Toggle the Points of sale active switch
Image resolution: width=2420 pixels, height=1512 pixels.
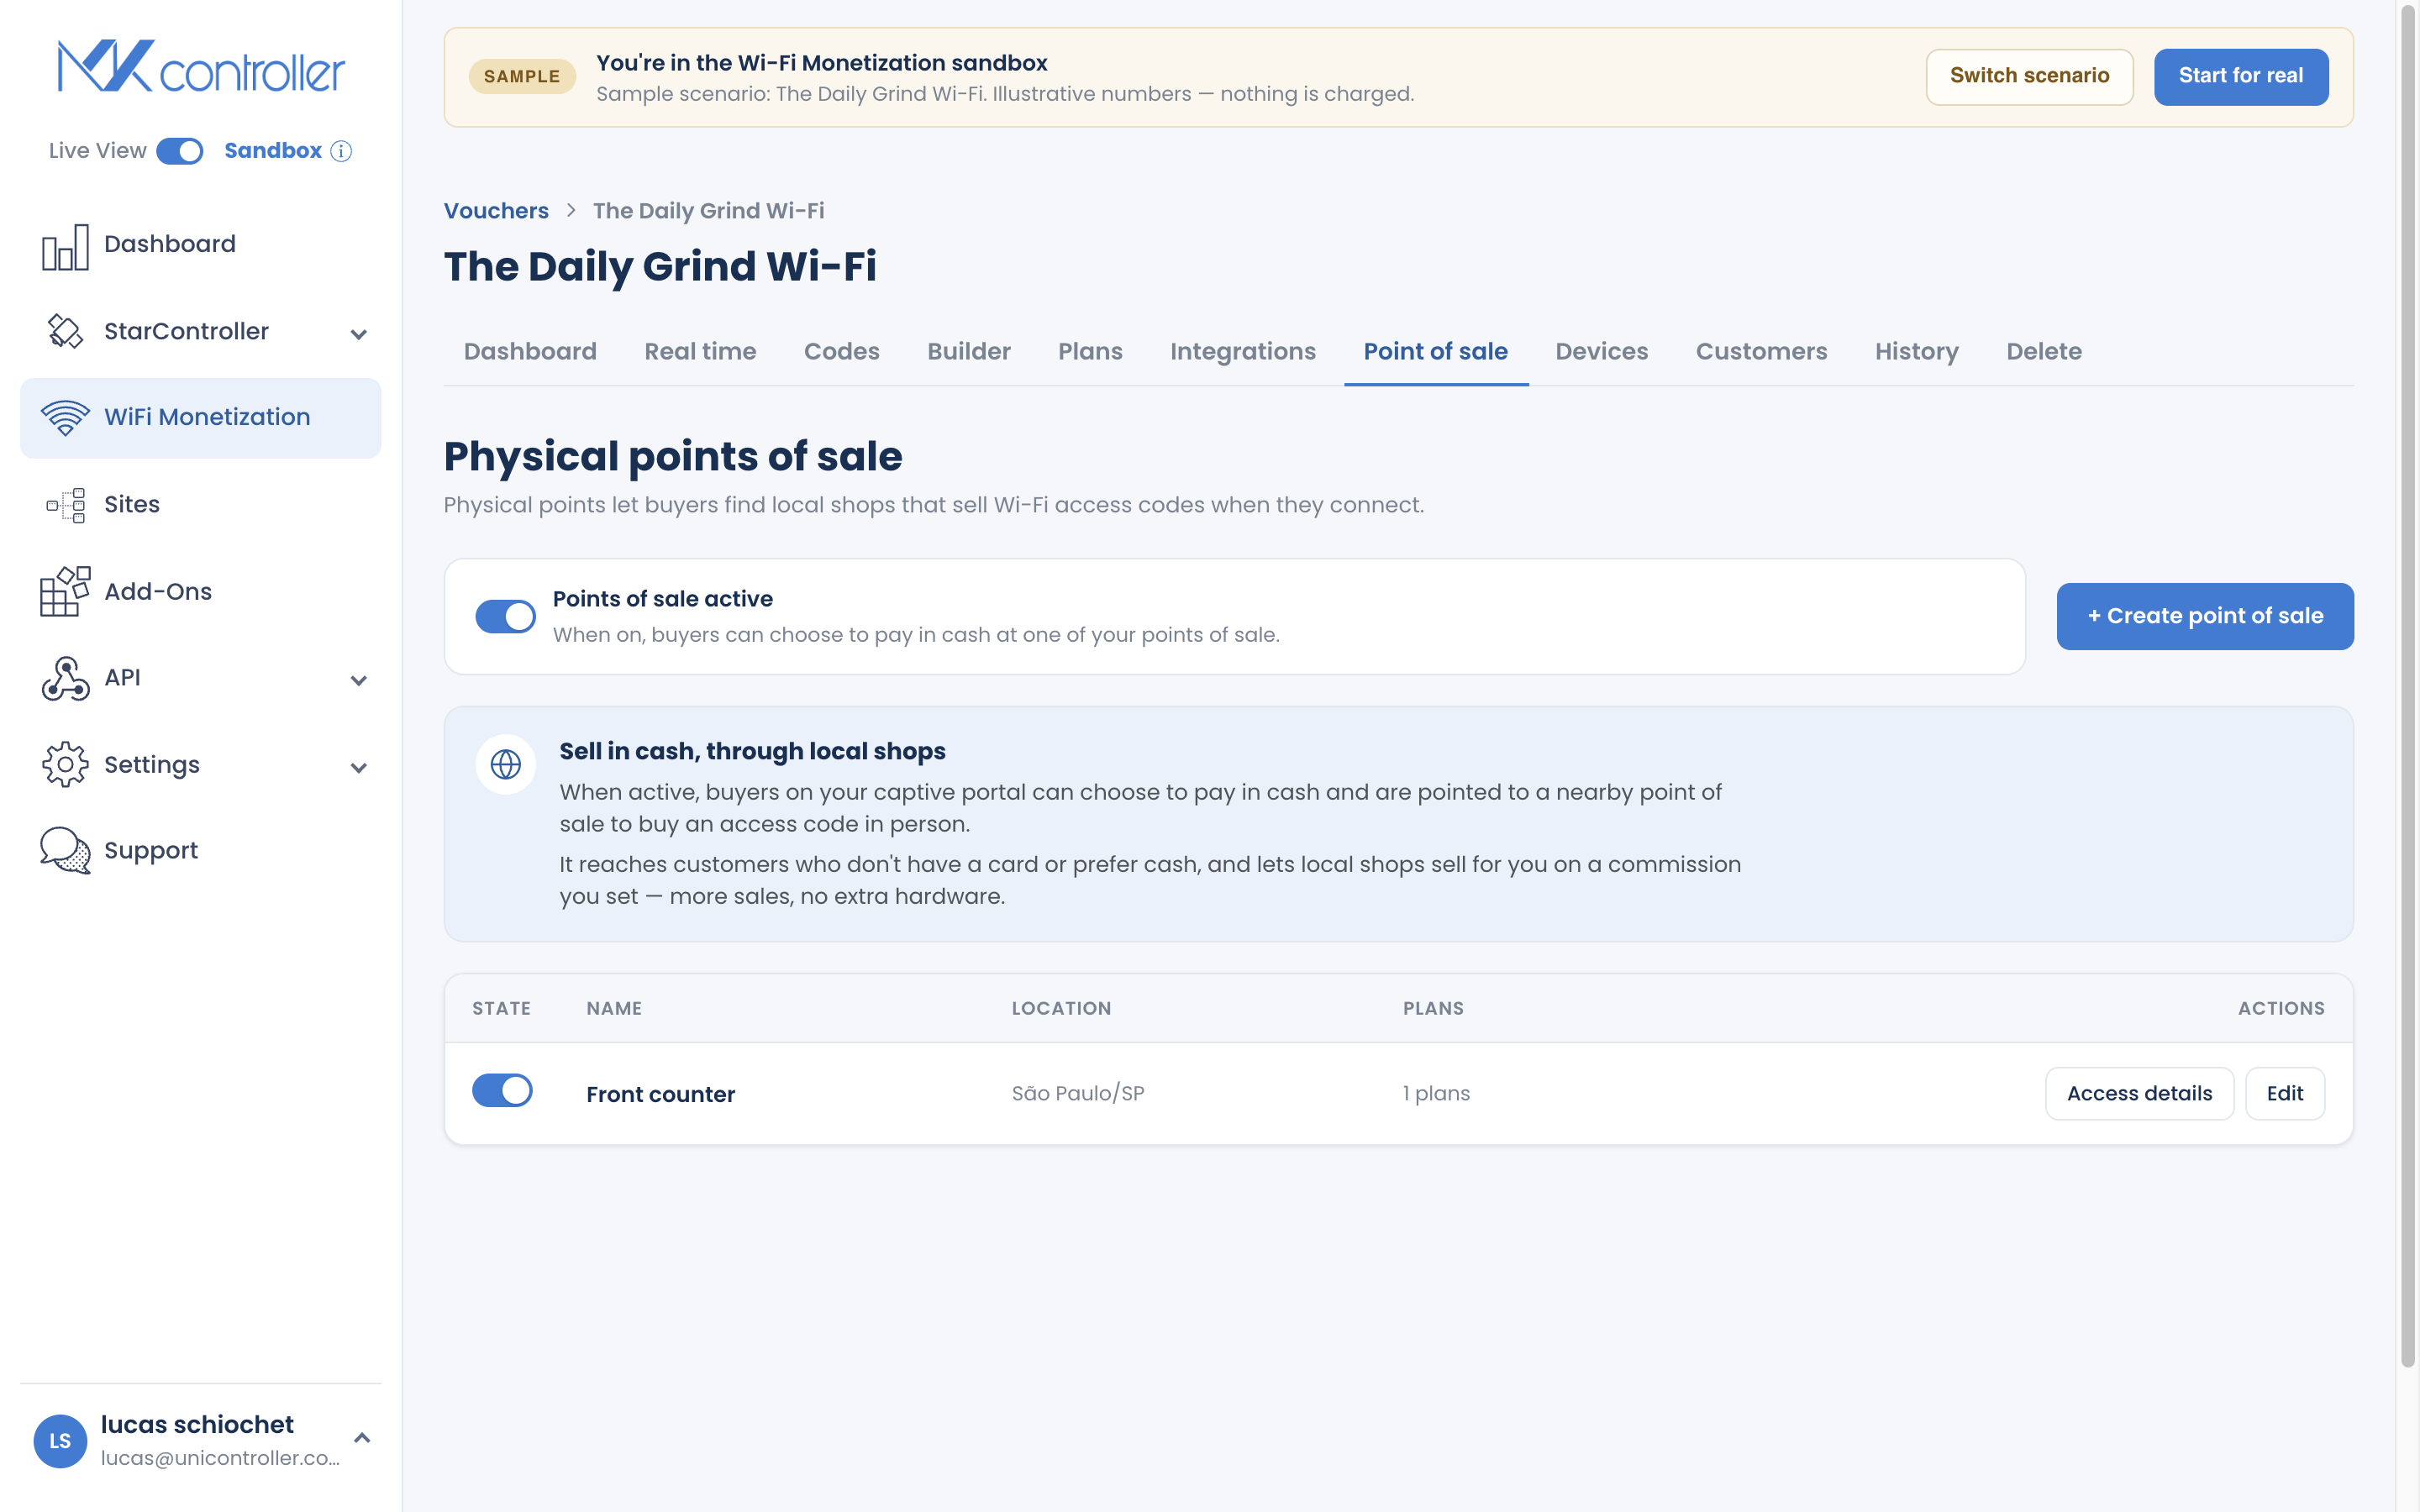(x=505, y=616)
